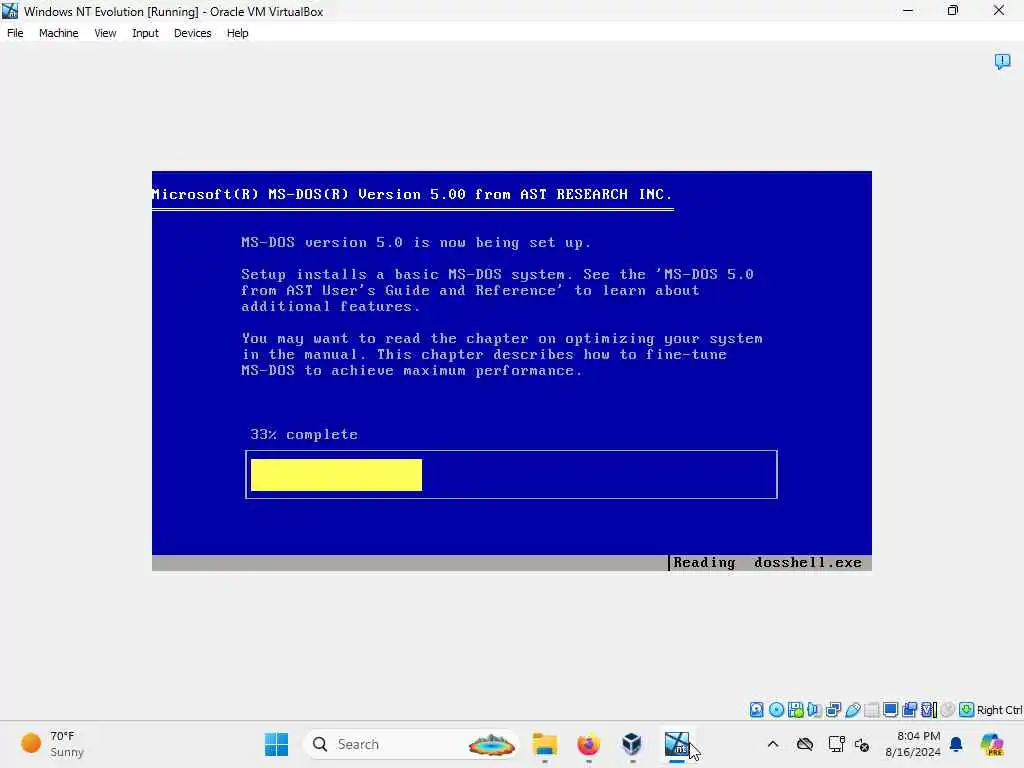The width and height of the screenshot is (1024, 768).
Task: Click the shared folders status icon
Action: point(871,710)
